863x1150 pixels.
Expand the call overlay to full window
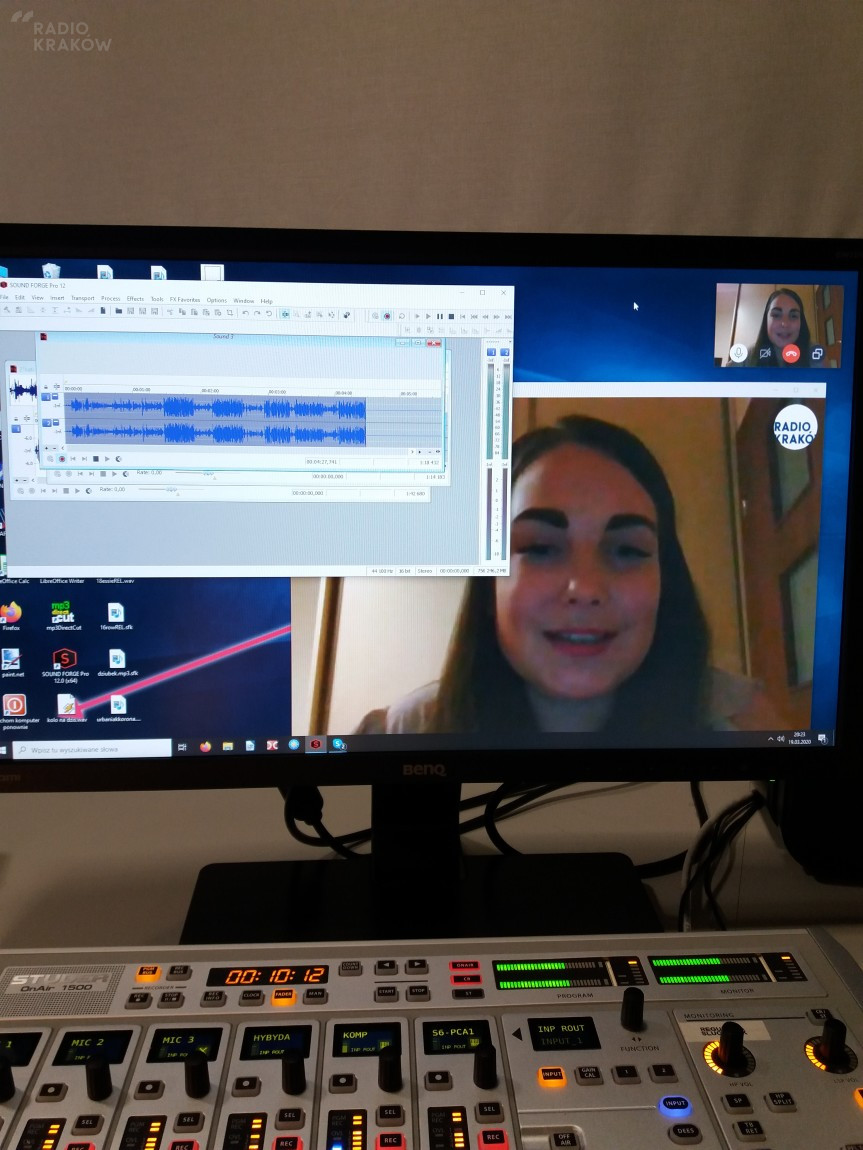[817, 353]
